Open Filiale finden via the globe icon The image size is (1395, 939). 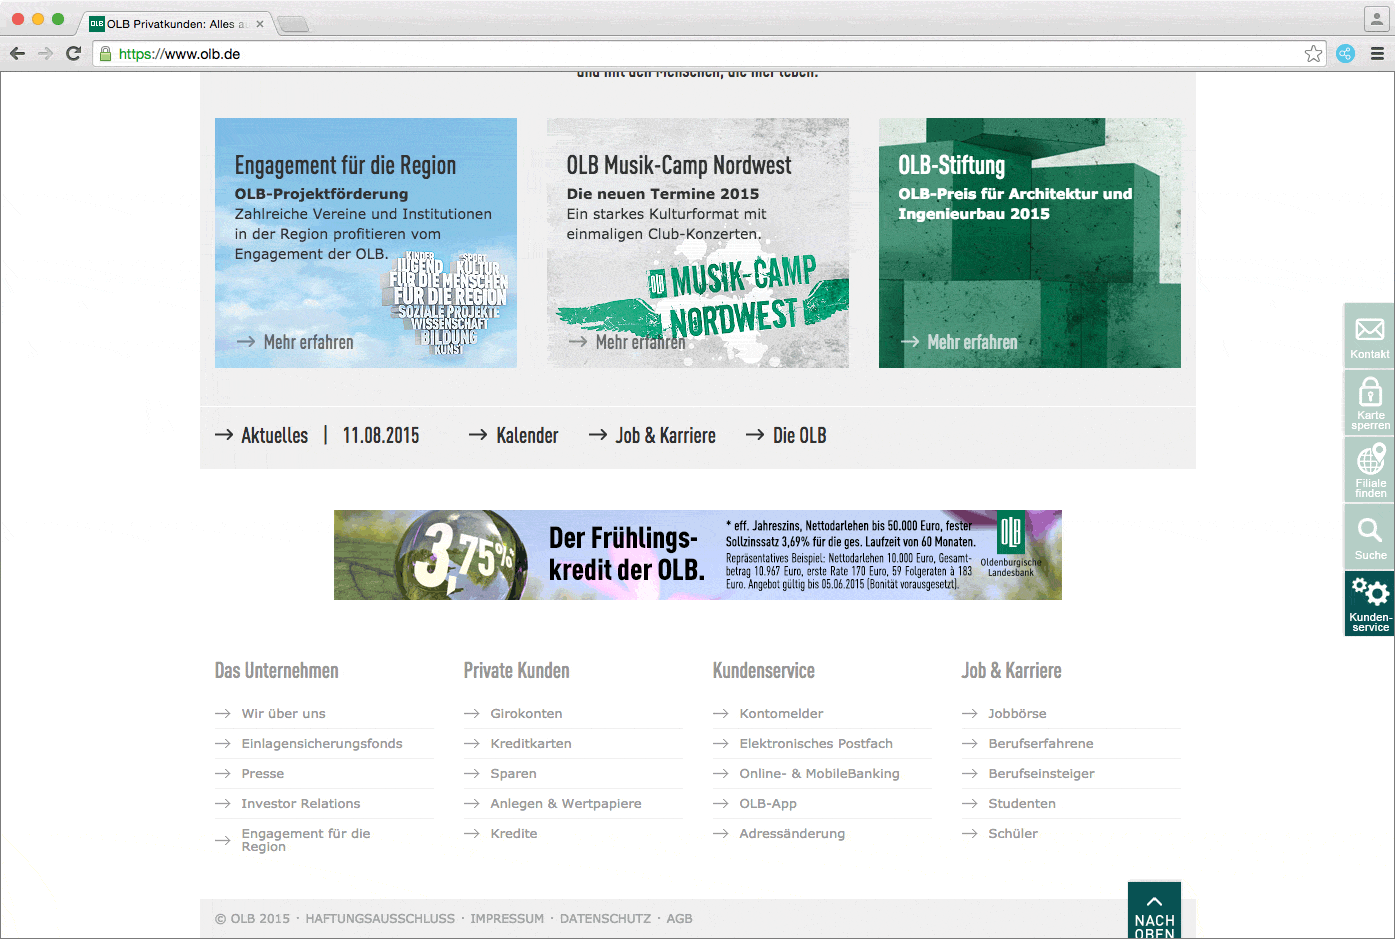click(x=1368, y=468)
